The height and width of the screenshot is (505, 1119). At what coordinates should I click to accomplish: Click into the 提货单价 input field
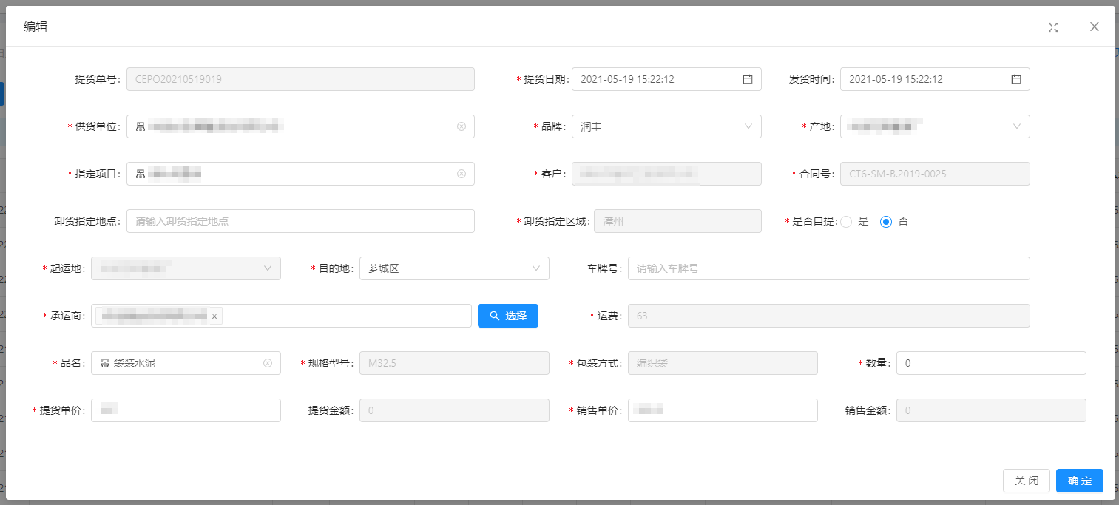click(186, 410)
